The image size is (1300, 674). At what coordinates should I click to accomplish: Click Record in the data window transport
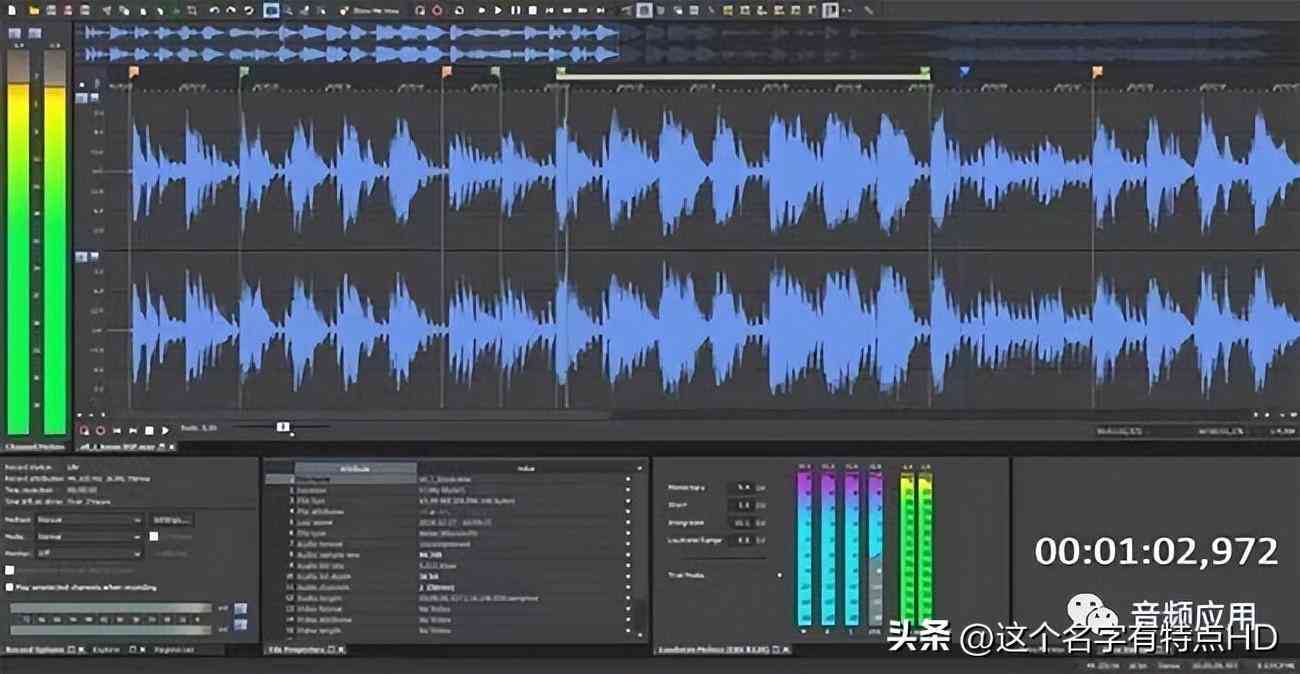point(101,431)
